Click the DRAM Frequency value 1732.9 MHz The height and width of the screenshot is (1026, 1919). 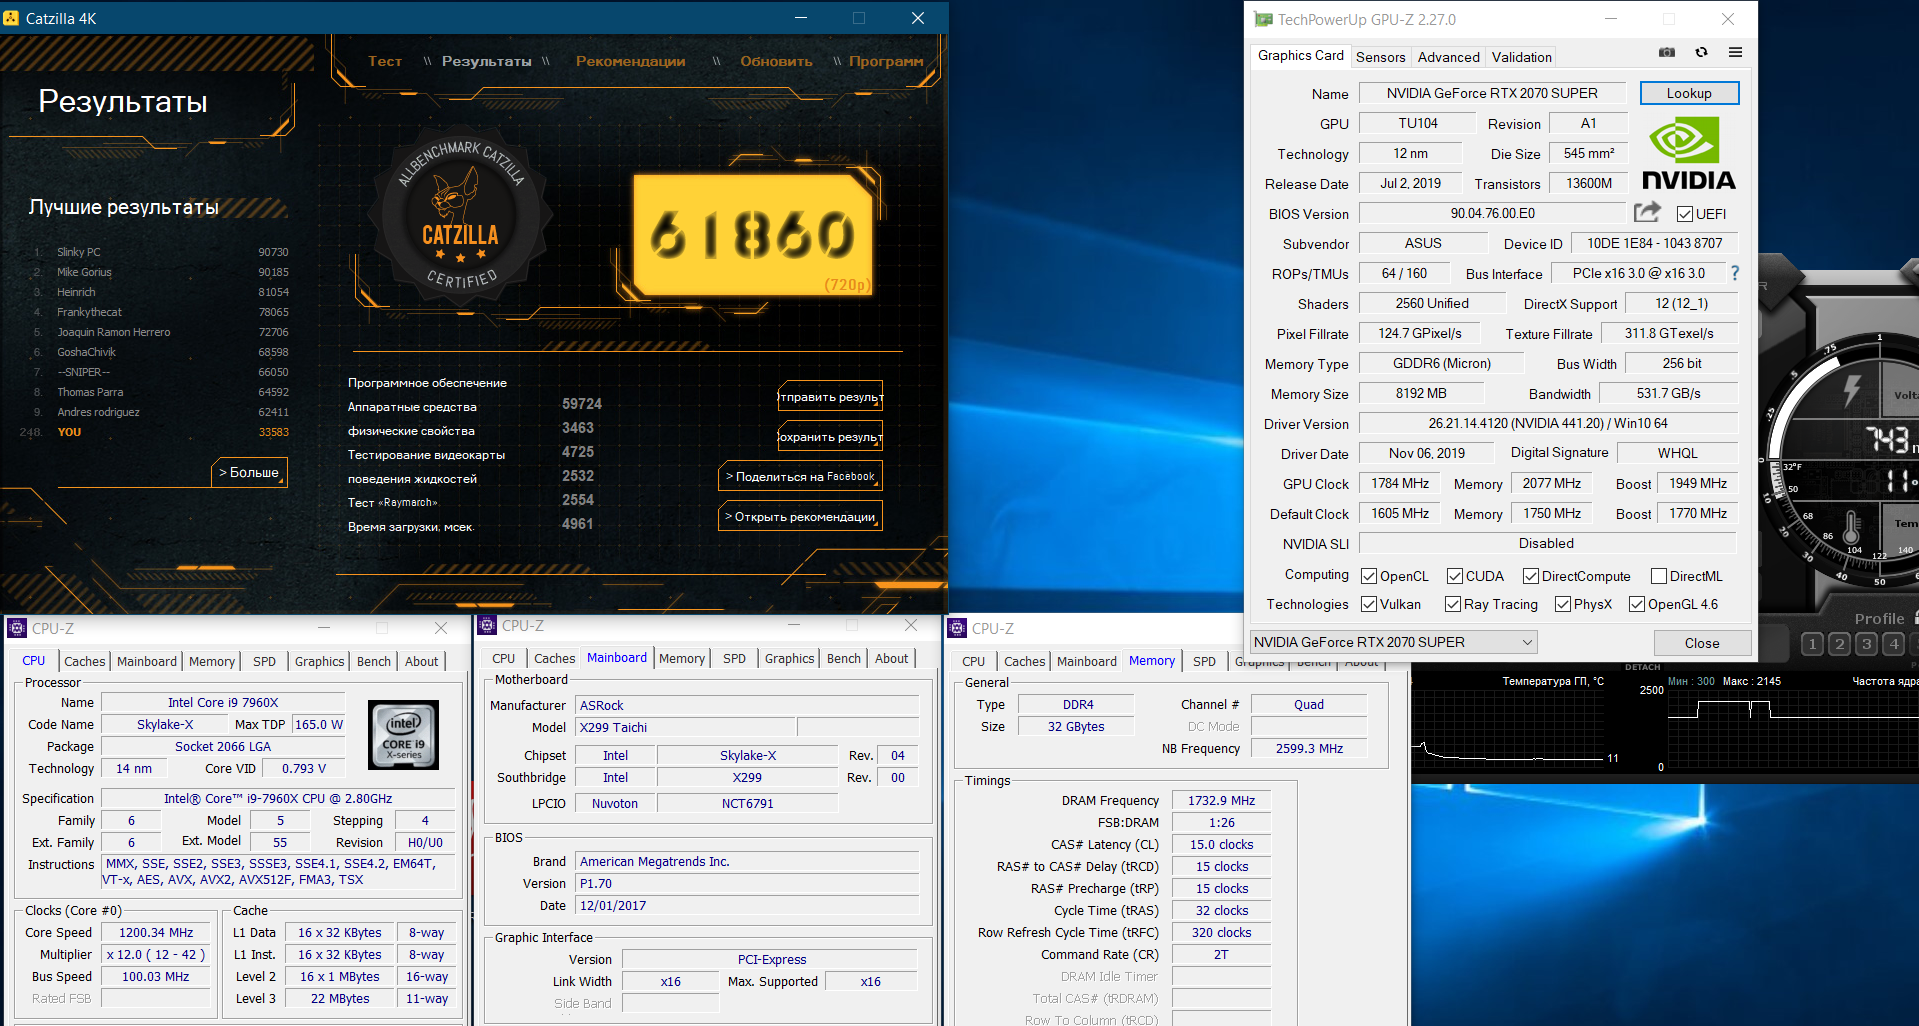[1221, 800]
